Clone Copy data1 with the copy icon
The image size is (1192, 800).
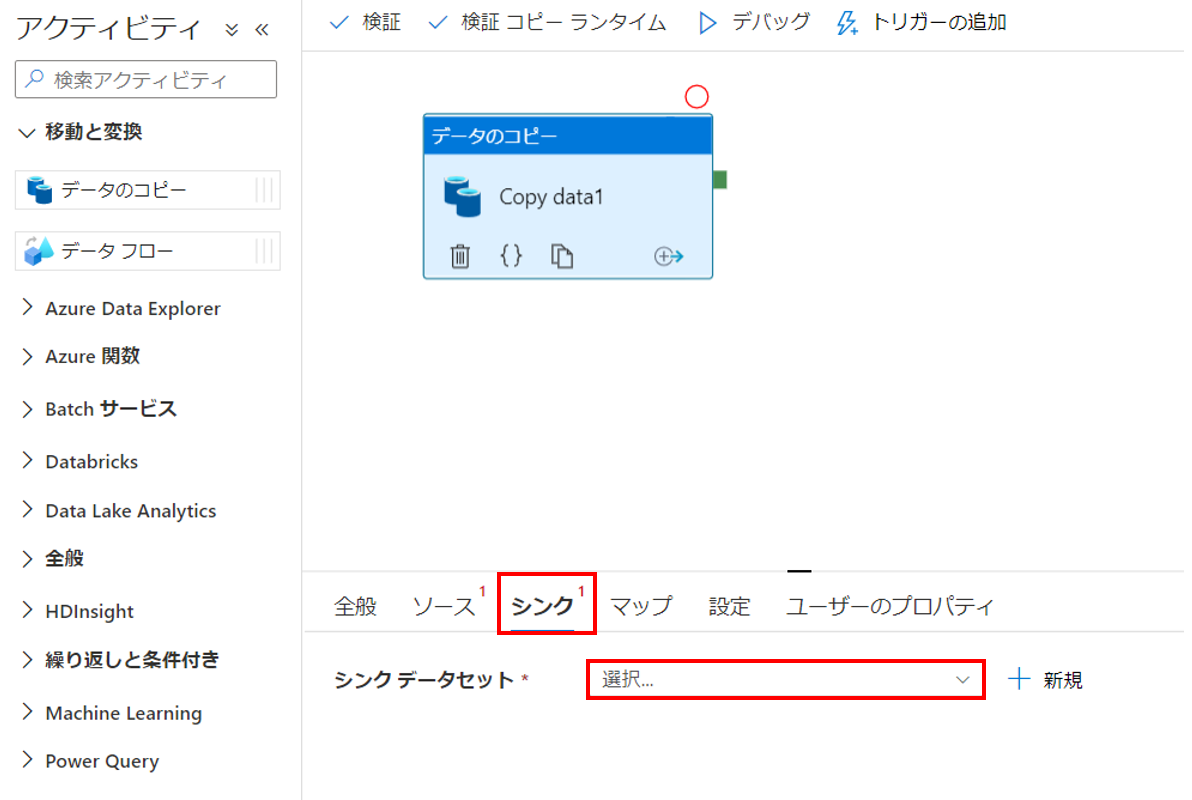pos(562,256)
